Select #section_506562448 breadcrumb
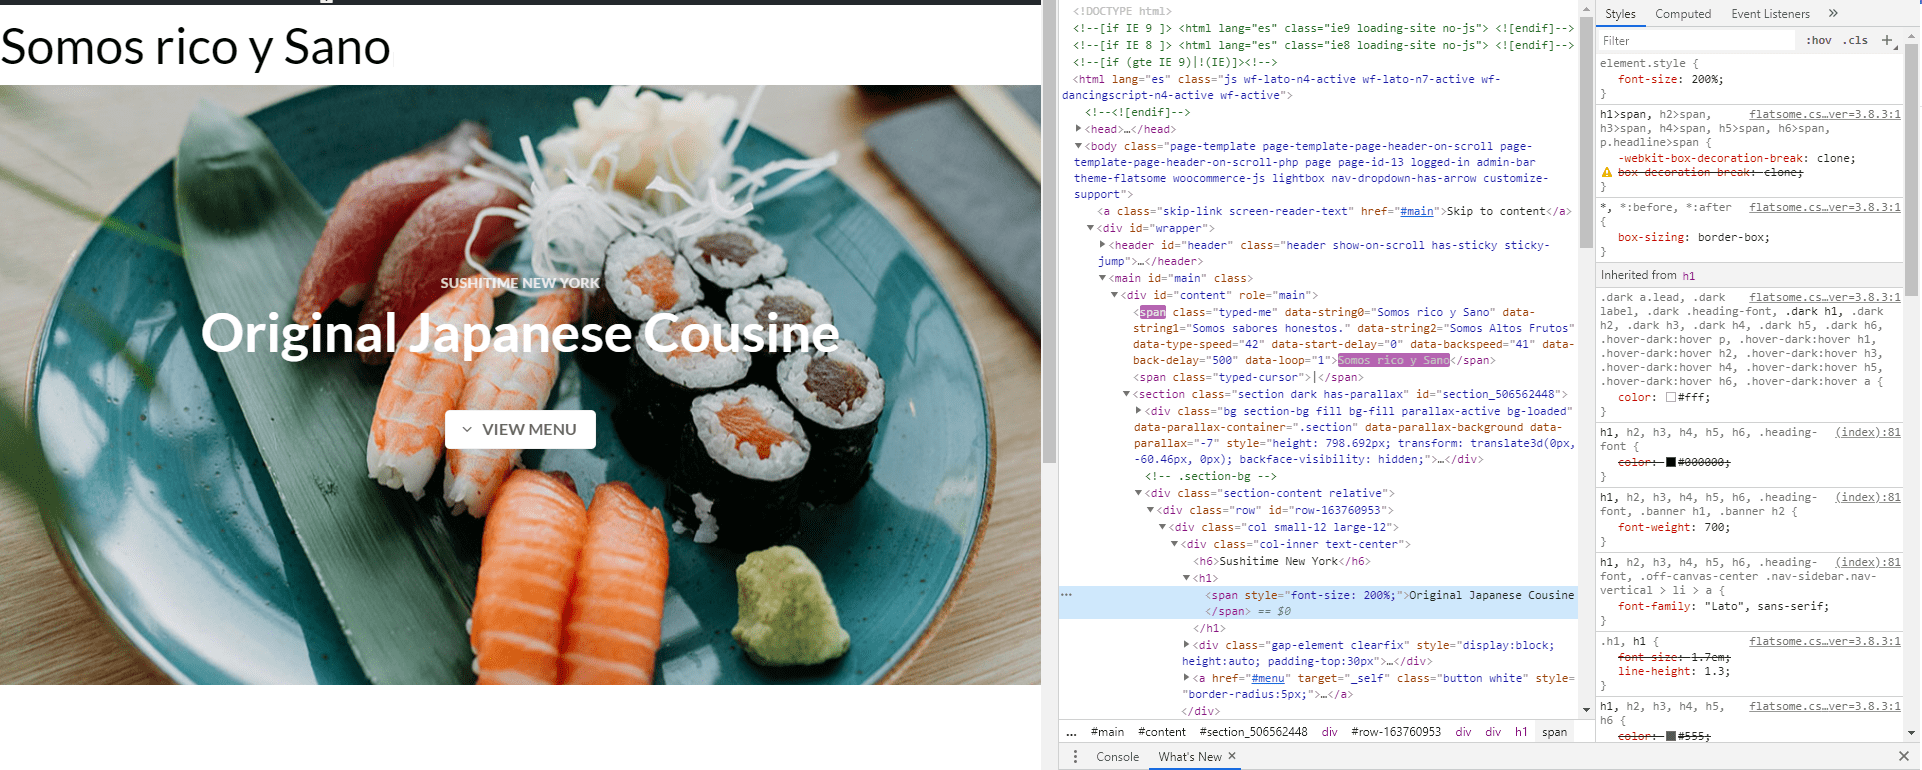This screenshot has width=1922, height=770. point(1253,732)
